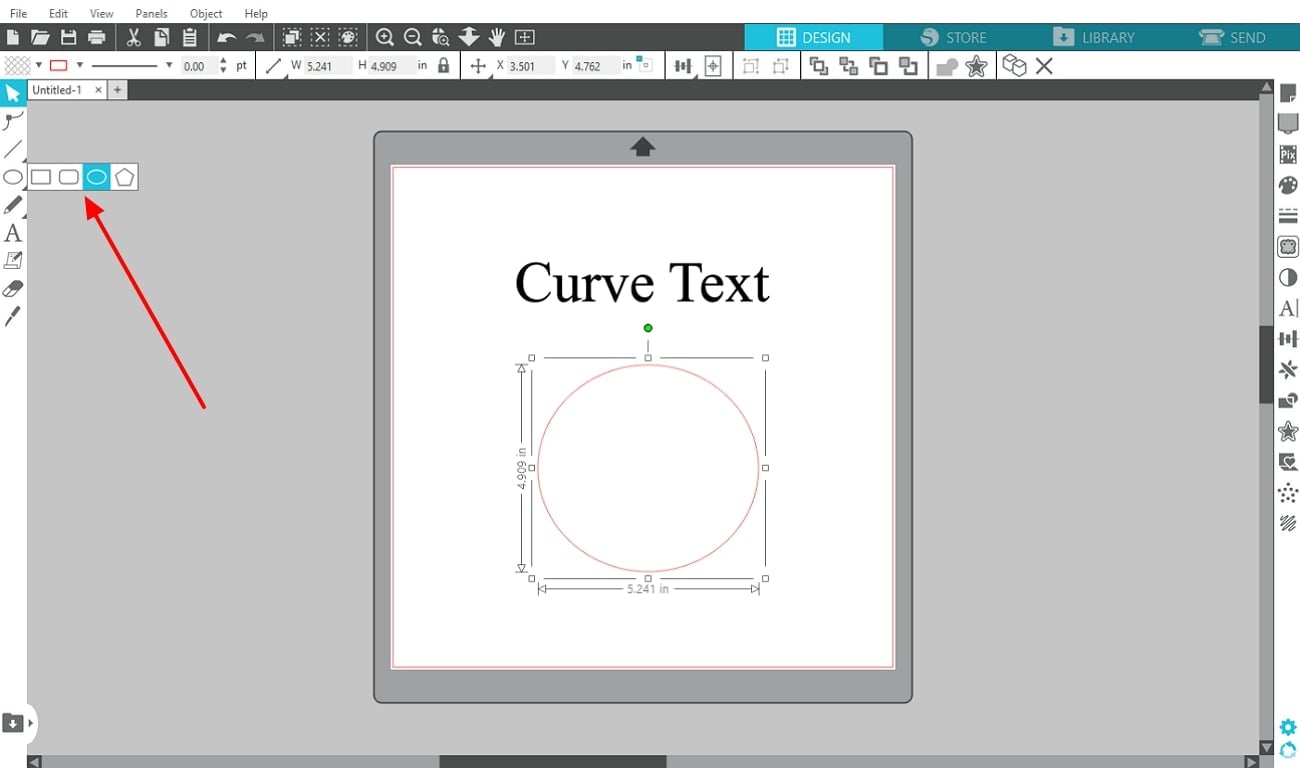Open the Object menu

pyautogui.click(x=206, y=14)
